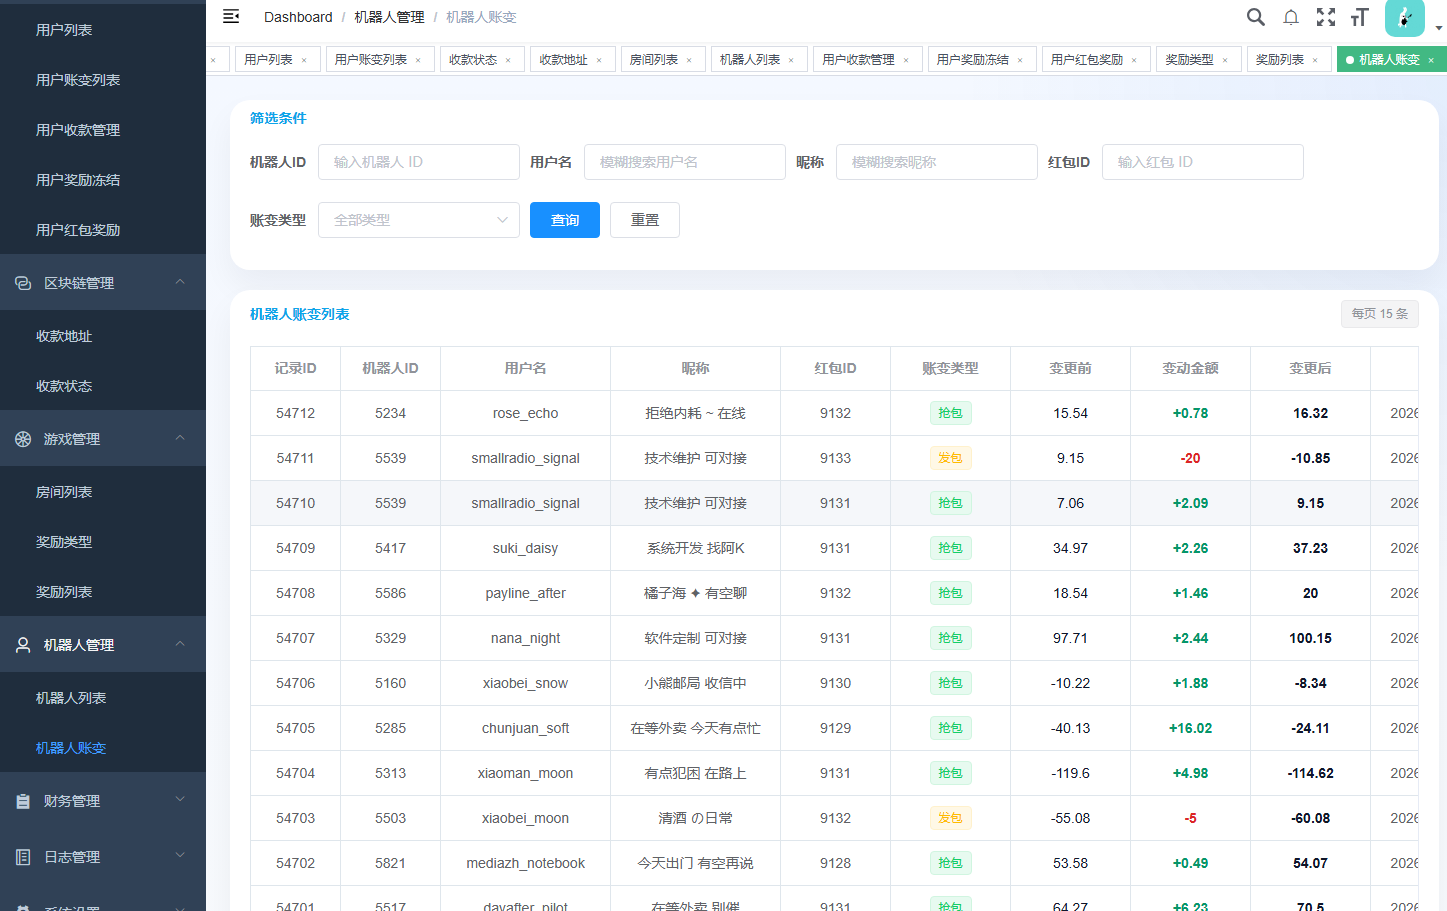Click the 机器人管理 person icon

[23, 645]
